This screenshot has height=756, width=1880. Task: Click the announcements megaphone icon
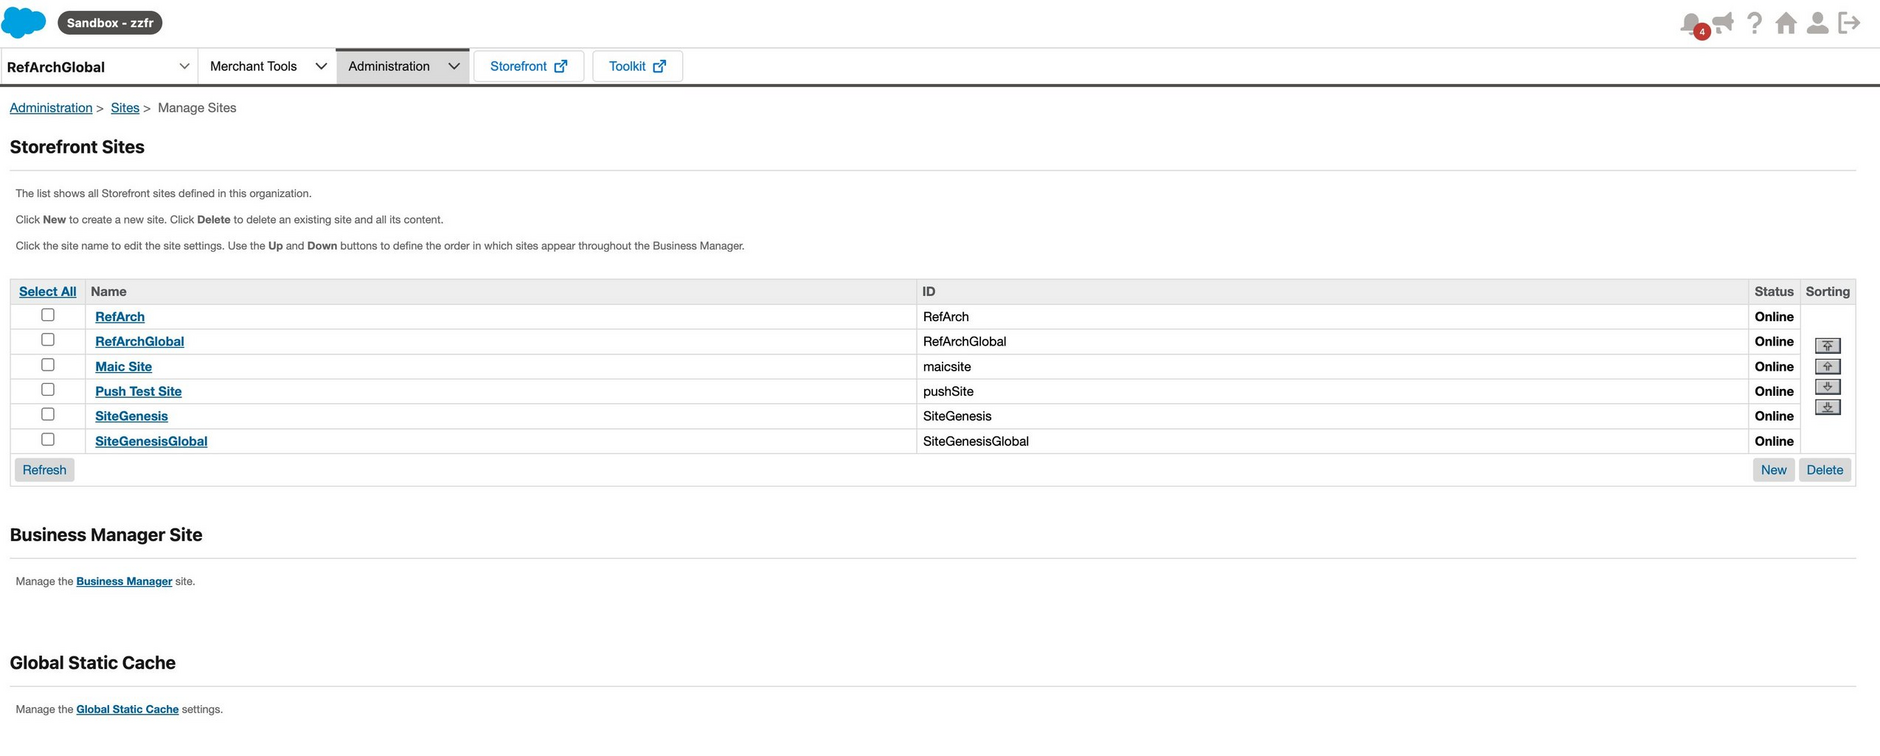coord(1722,22)
